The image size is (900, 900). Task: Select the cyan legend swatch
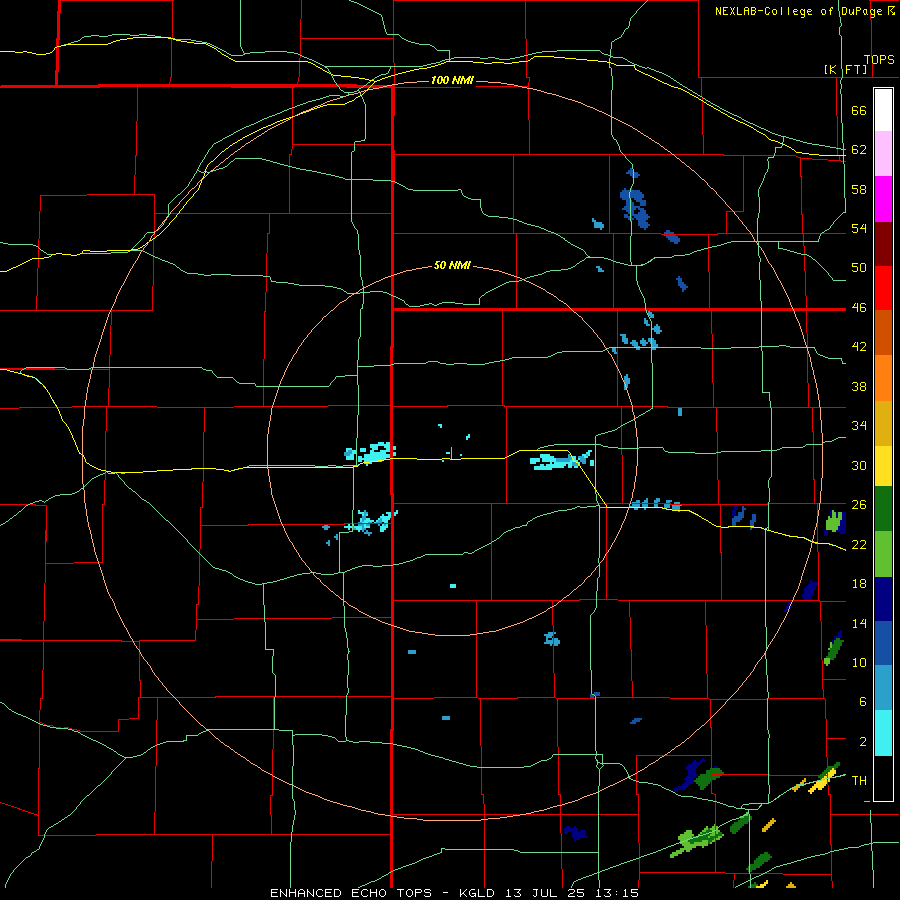tap(883, 733)
